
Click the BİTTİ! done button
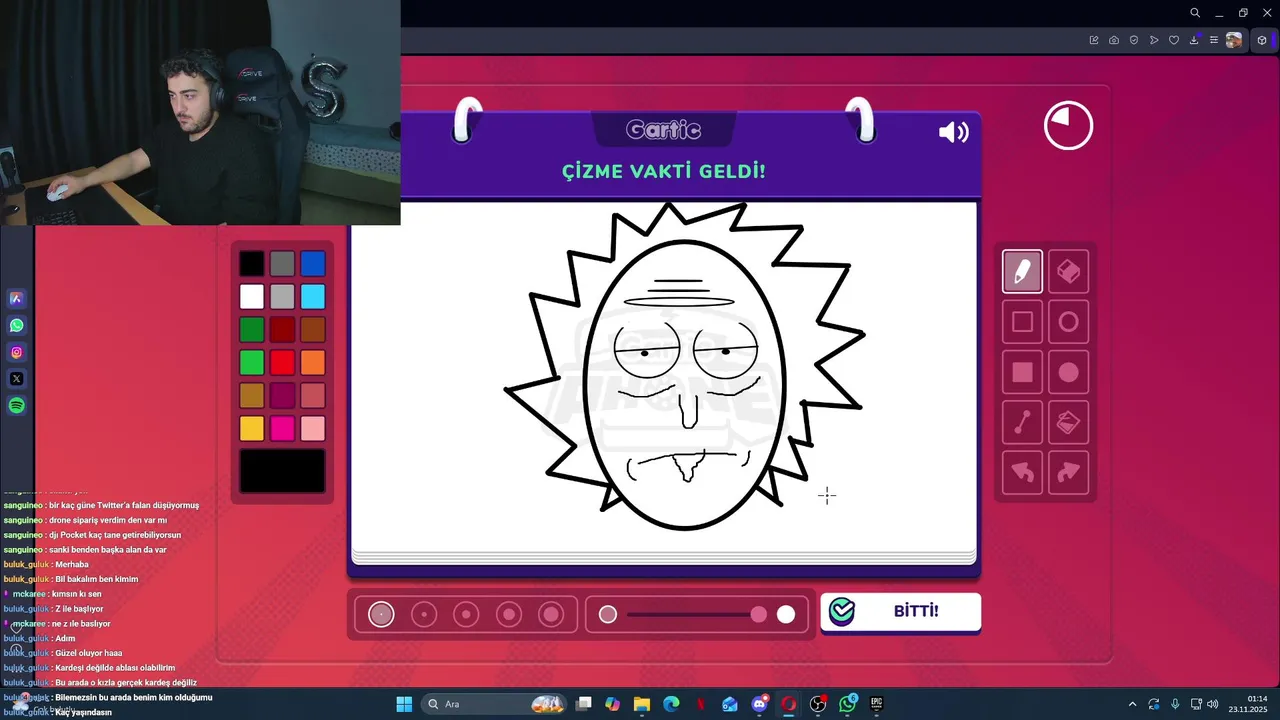900,612
